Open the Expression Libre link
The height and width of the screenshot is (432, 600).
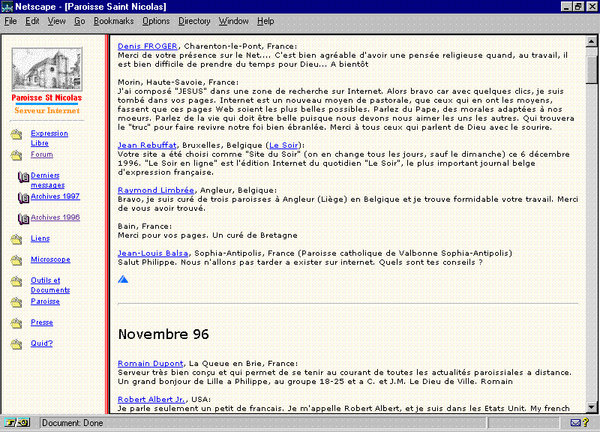(49, 138)
